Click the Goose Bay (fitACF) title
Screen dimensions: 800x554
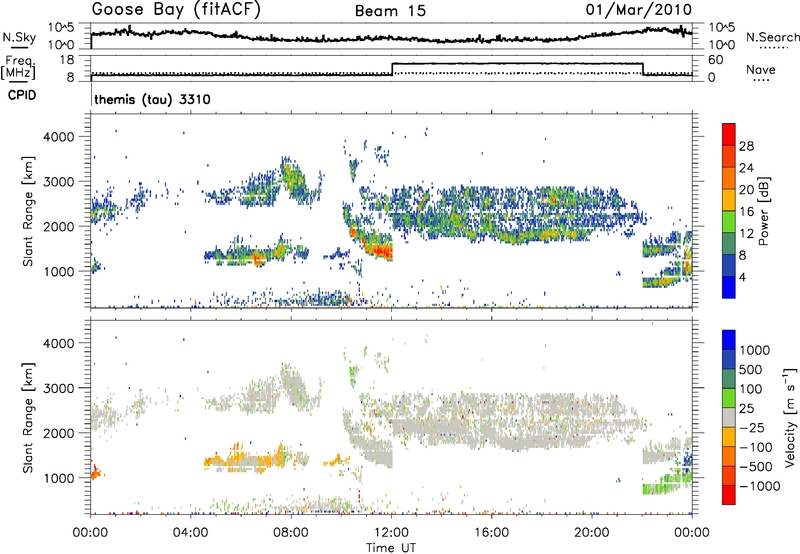pos(176,10)
